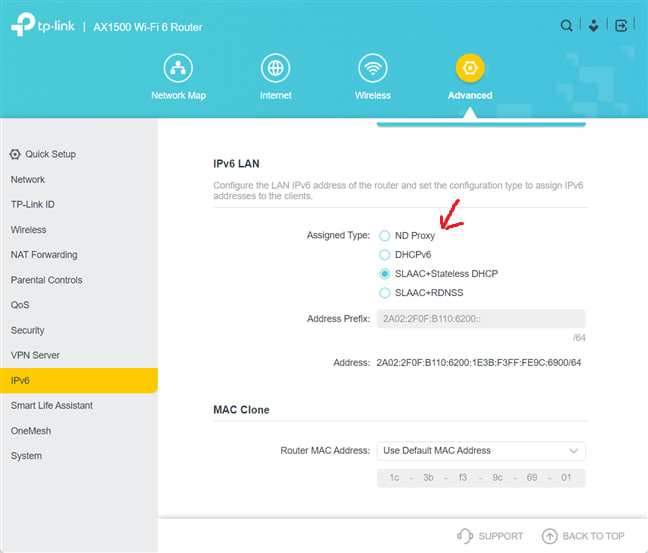Open the VPN Server menu item
This screenshot has width=648, height=553.
click(x=35, y=355)
